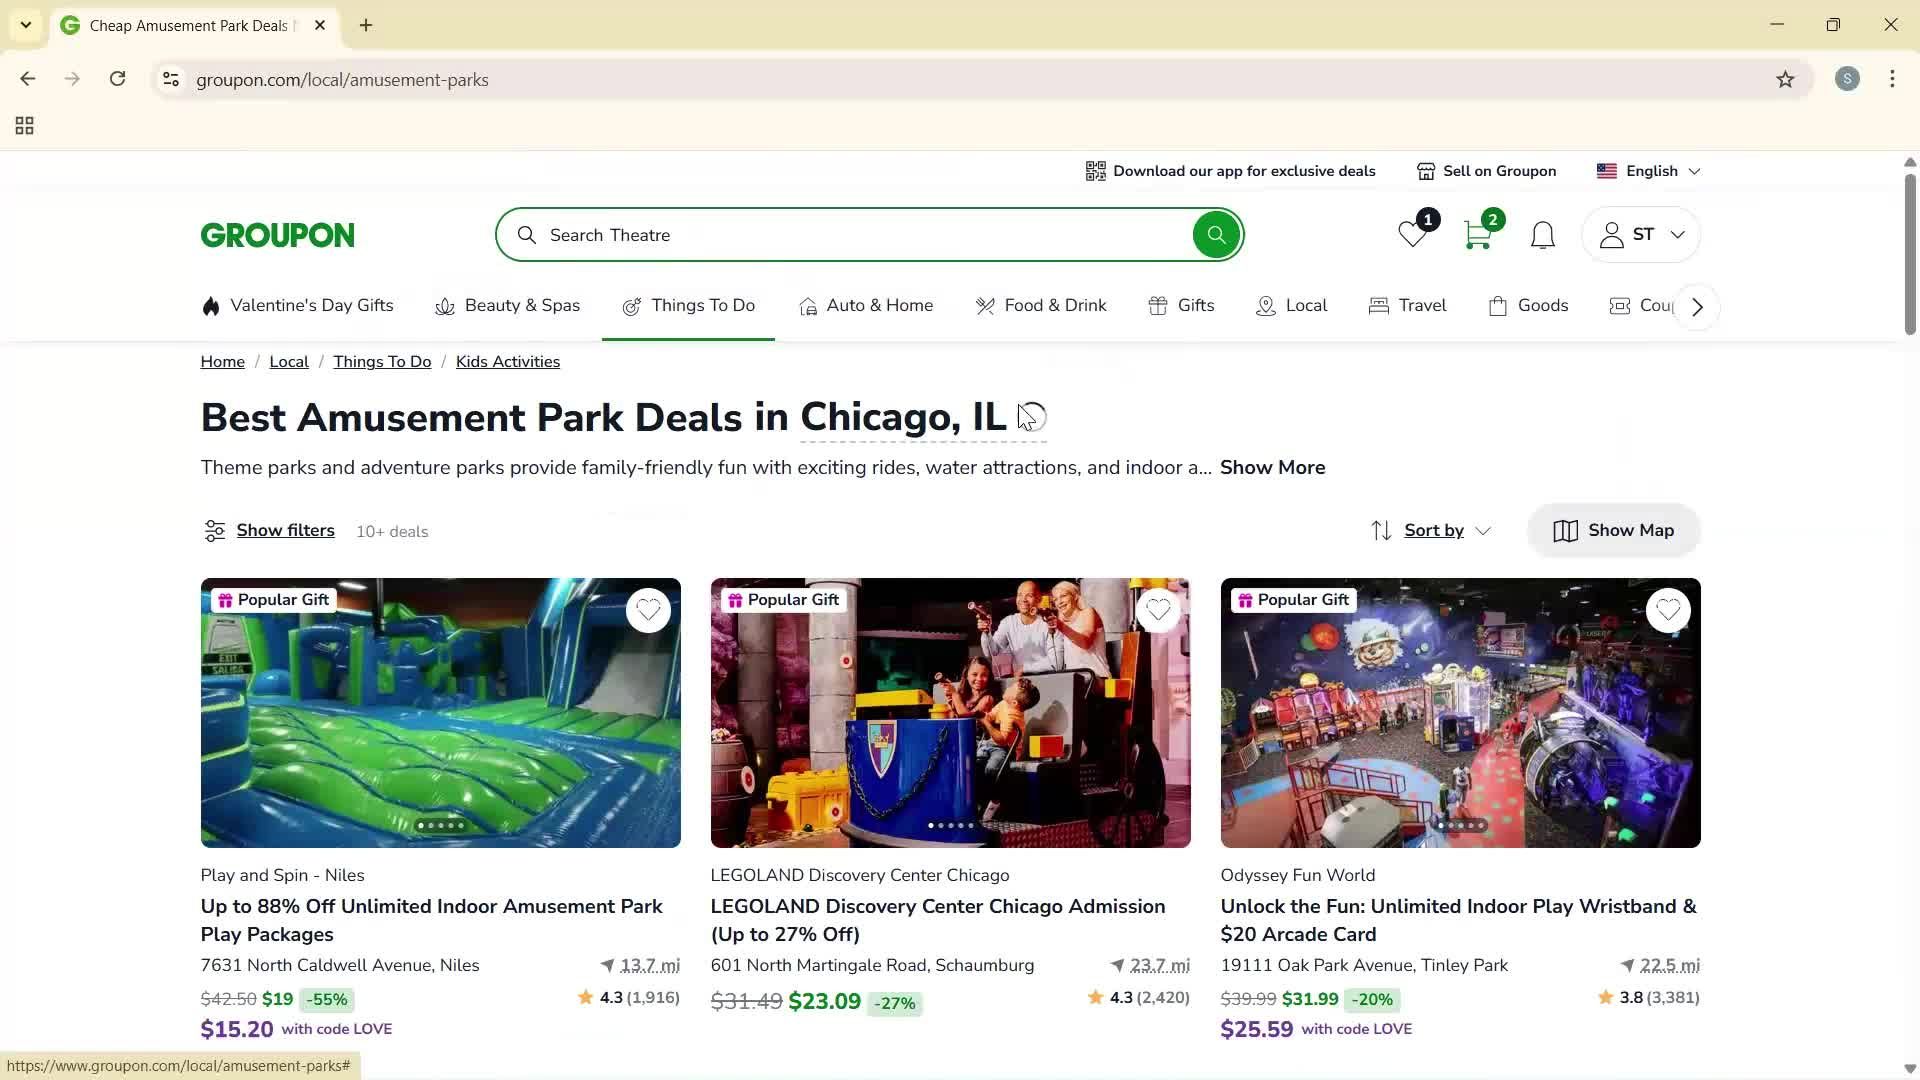1920x1080 pixels.
Task: Favorite the LEGOLAND Discovery Center deal
Action: tap(1158, 609)
